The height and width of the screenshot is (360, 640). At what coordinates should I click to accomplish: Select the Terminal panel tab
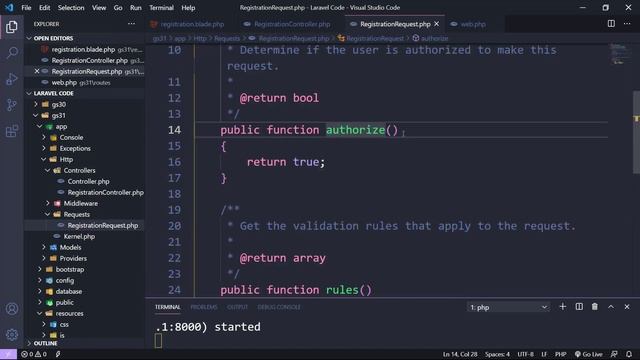(x=167, y=307)
